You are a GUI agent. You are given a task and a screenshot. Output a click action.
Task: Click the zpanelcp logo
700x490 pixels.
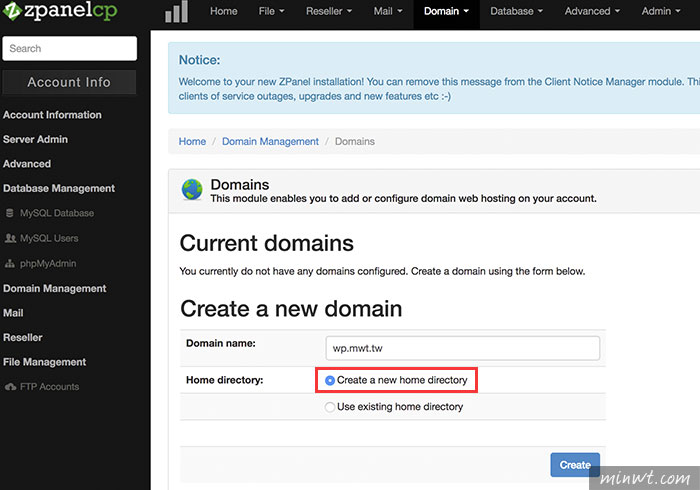(60, 11)
